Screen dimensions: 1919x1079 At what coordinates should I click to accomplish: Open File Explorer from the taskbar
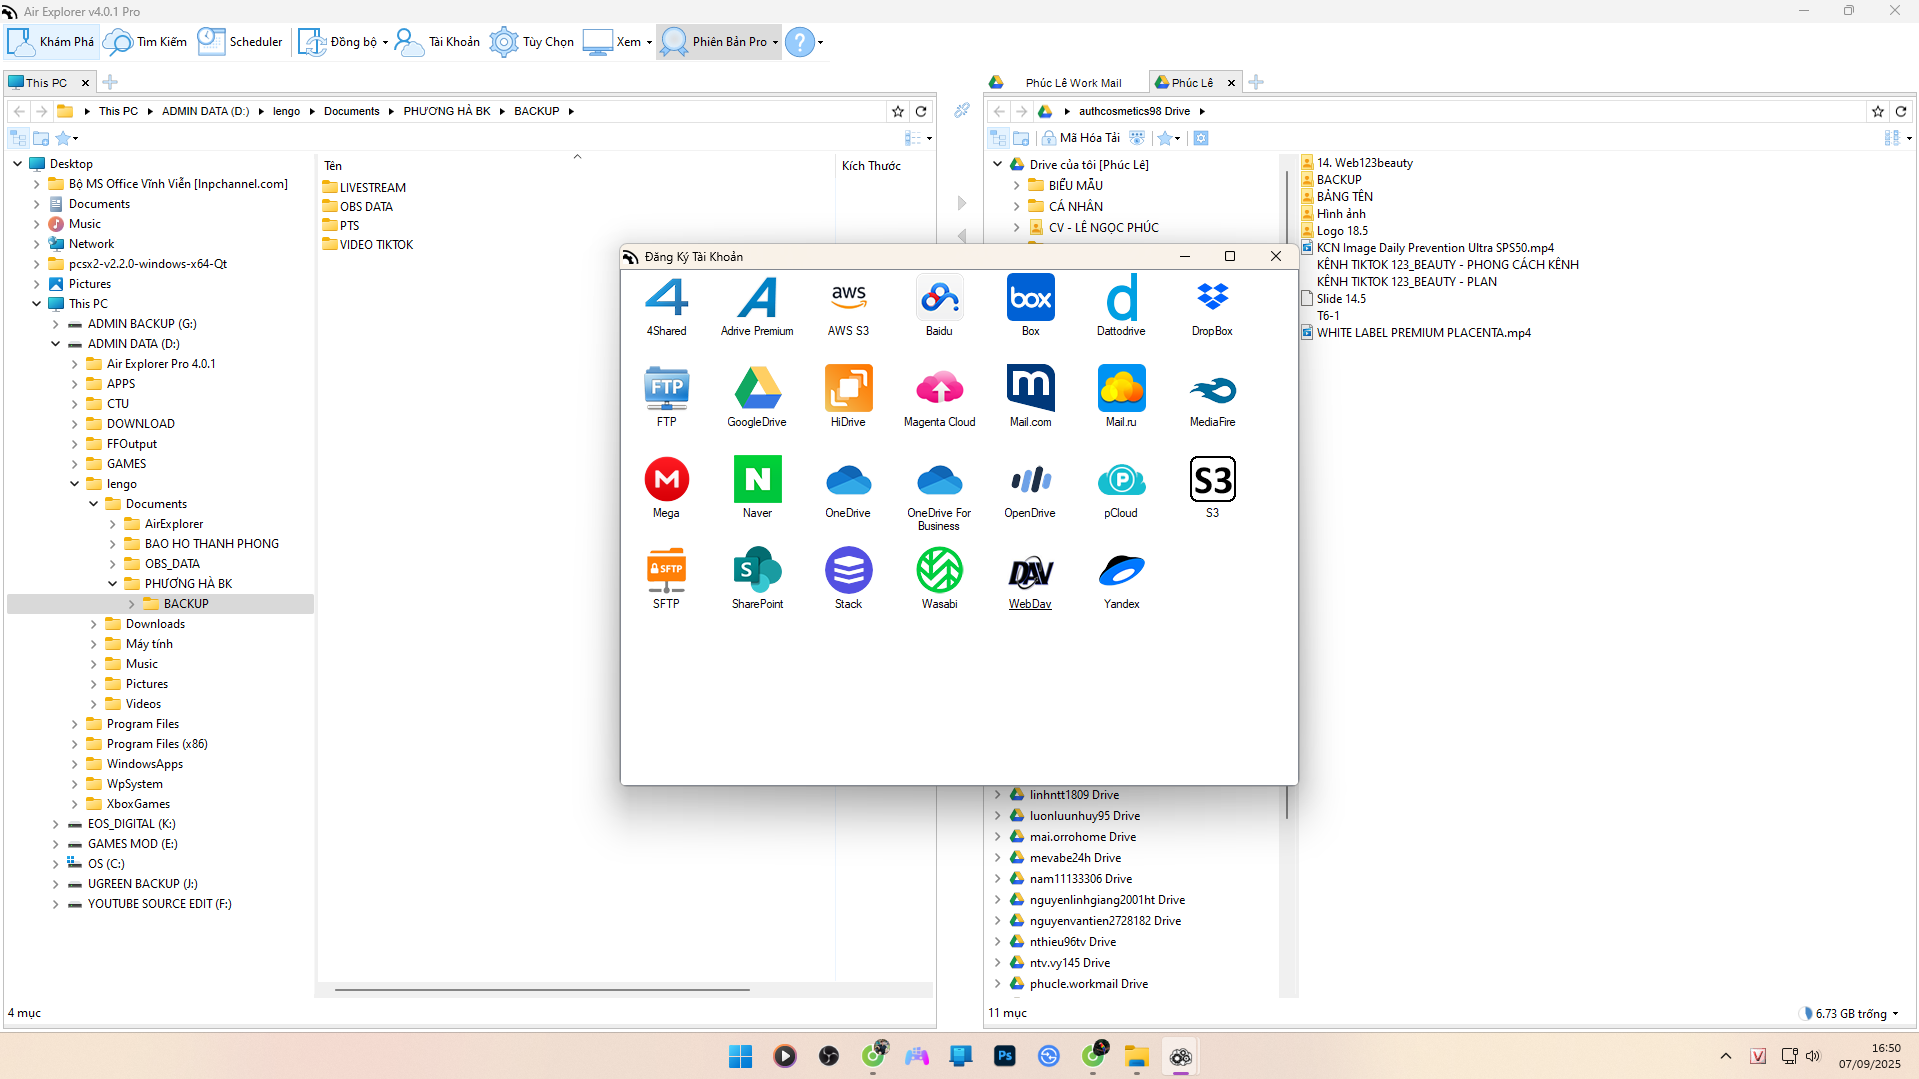tap(1136, 1057)
